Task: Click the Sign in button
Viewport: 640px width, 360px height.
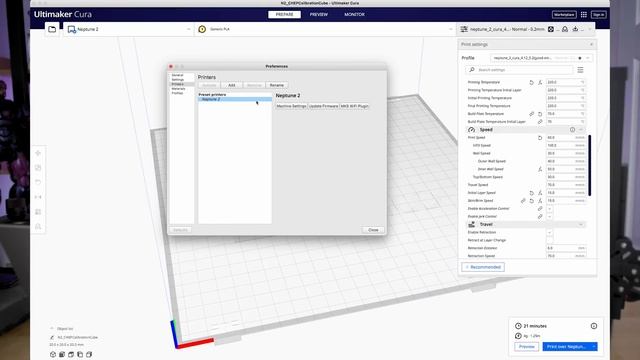Action: (598, 15)
